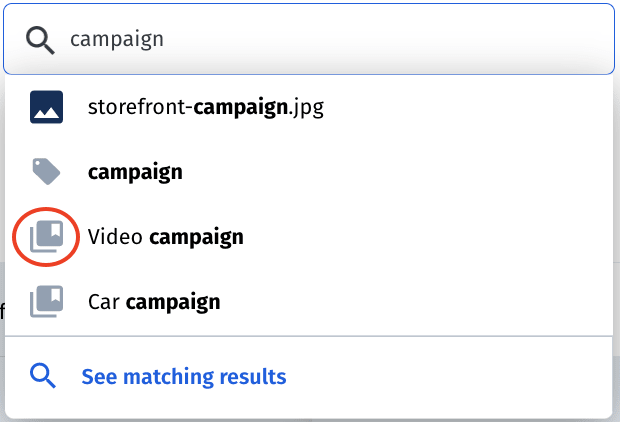The image size is (620, 422).
Task: Click empty space inside the search field after campaign
Action: 388,39
